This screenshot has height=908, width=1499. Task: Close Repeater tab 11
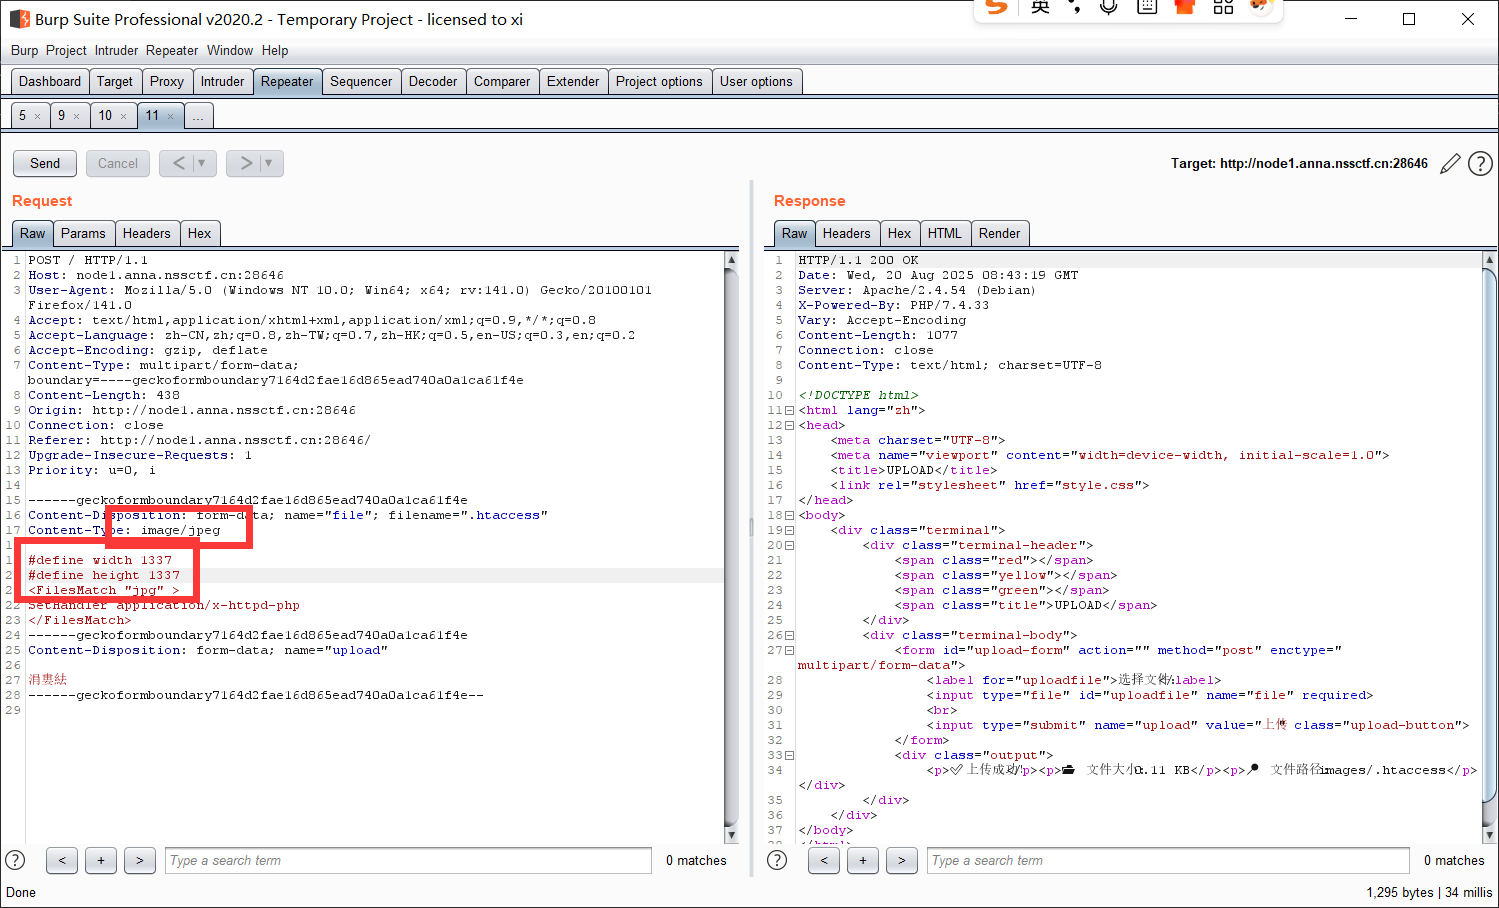[170, 116]
